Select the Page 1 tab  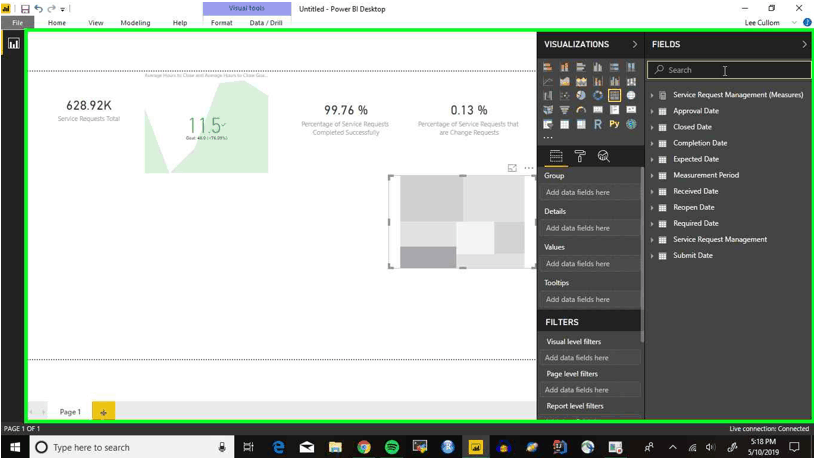tap(70, 412)
